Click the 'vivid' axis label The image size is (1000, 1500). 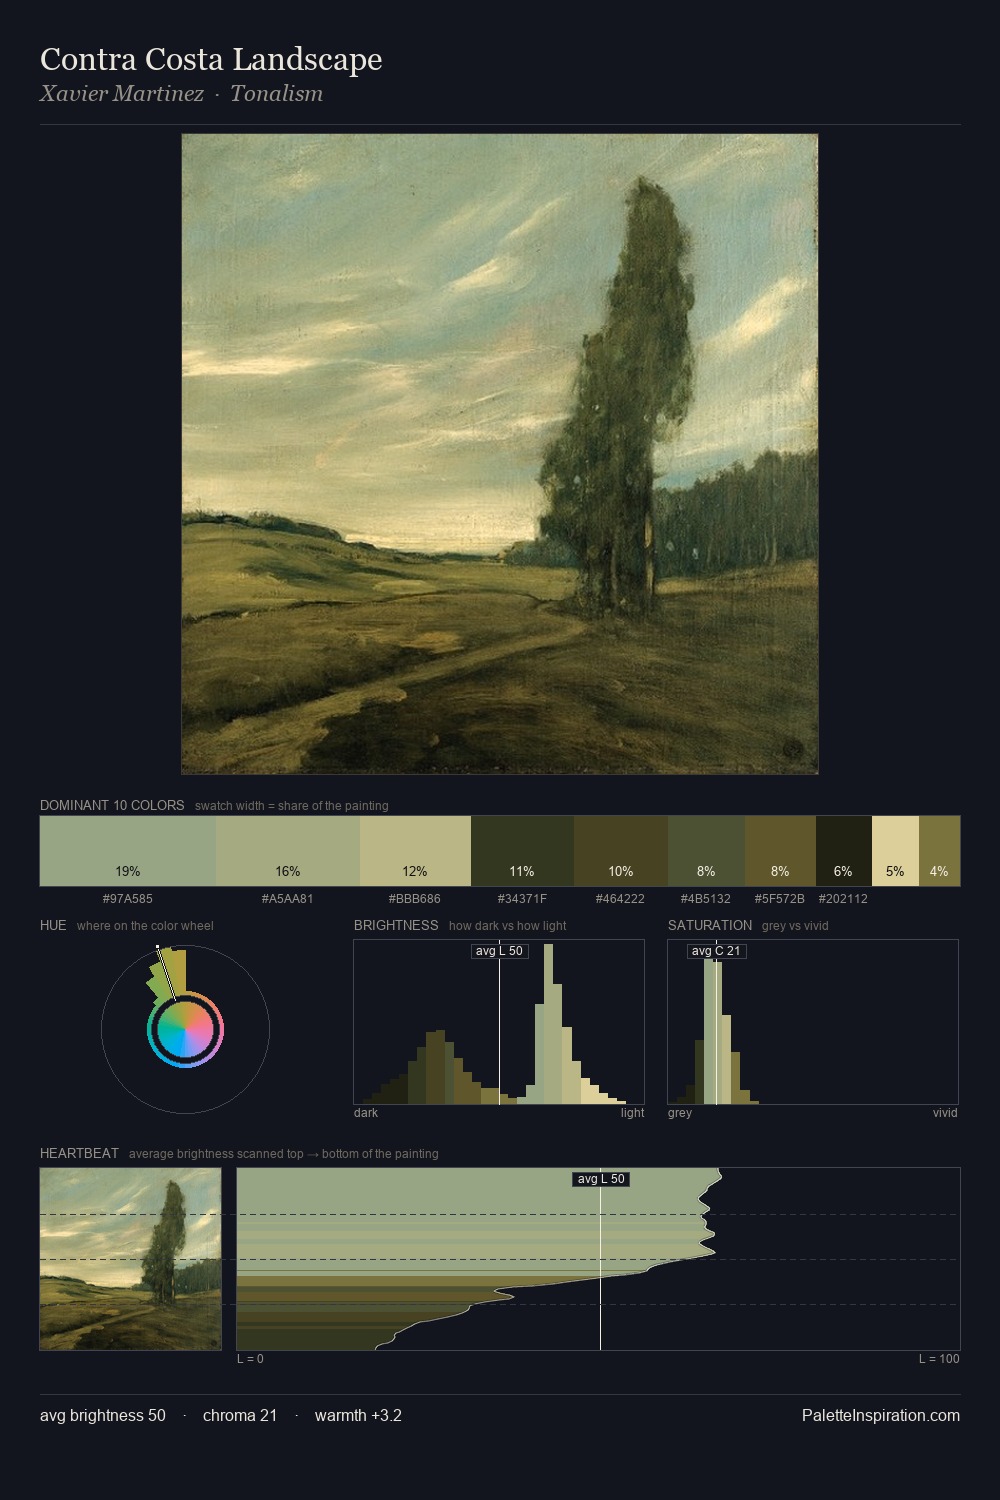point(945,1112)
